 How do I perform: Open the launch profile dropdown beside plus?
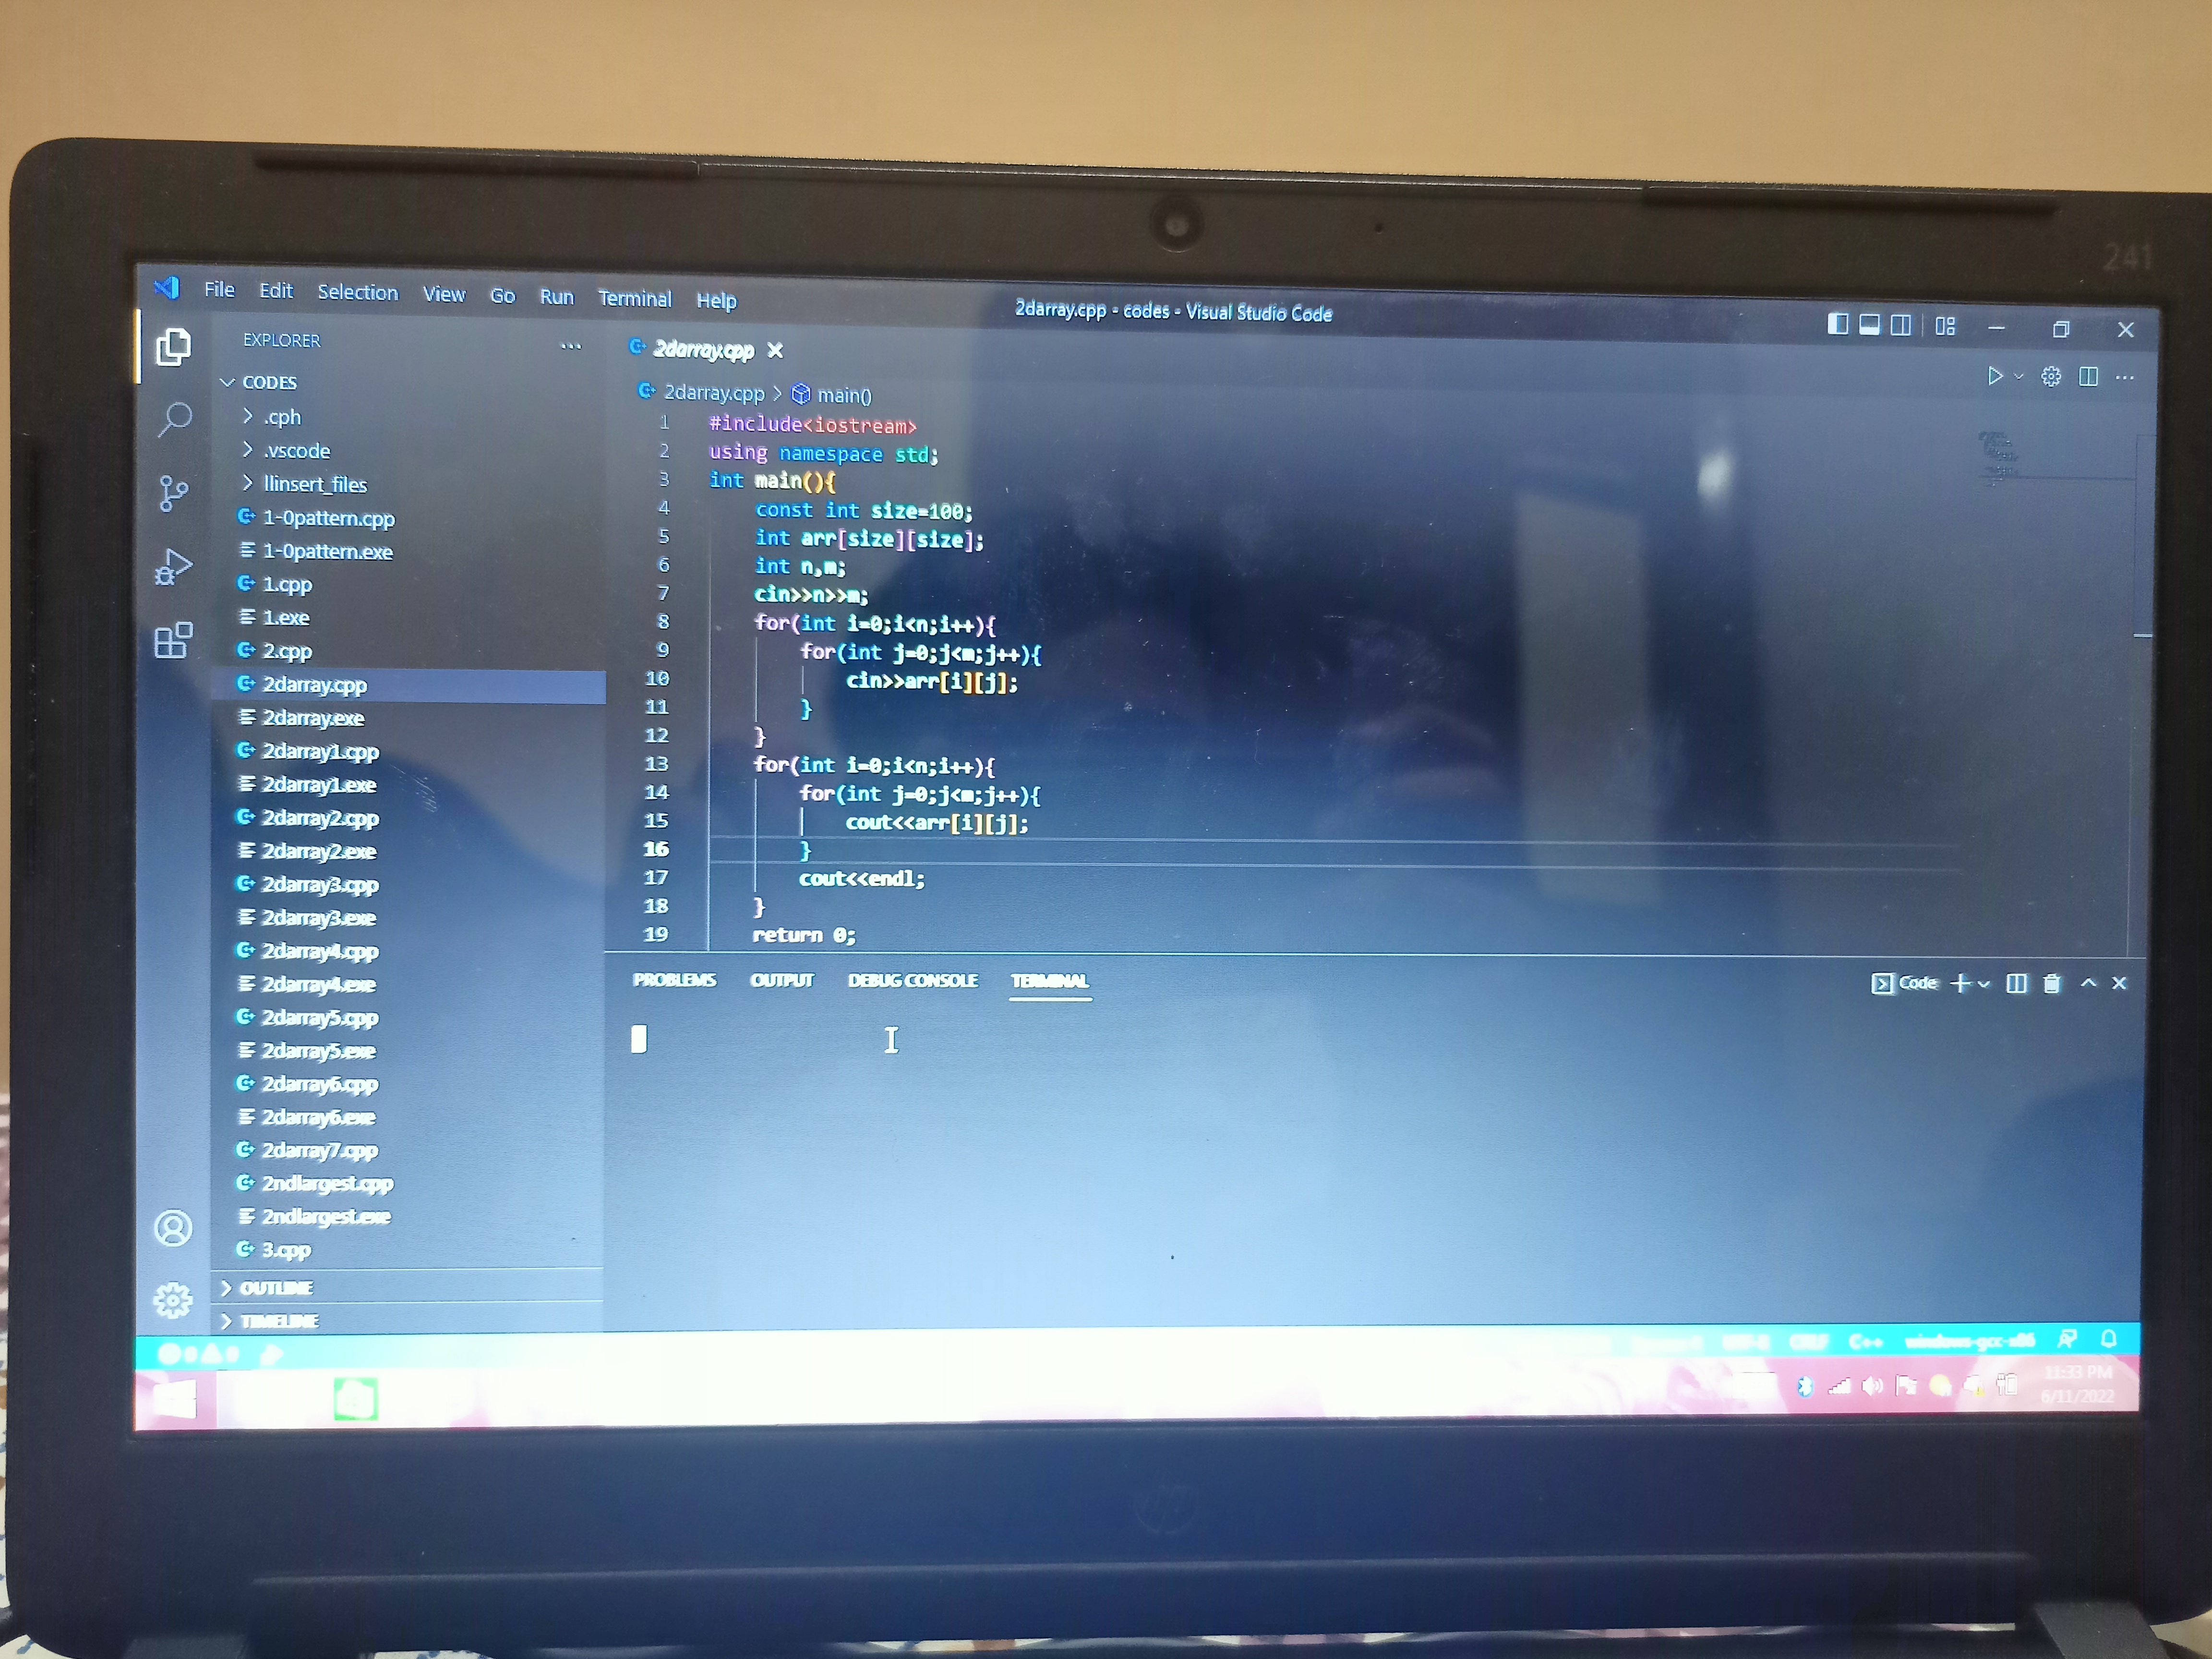click(1984, 984)
